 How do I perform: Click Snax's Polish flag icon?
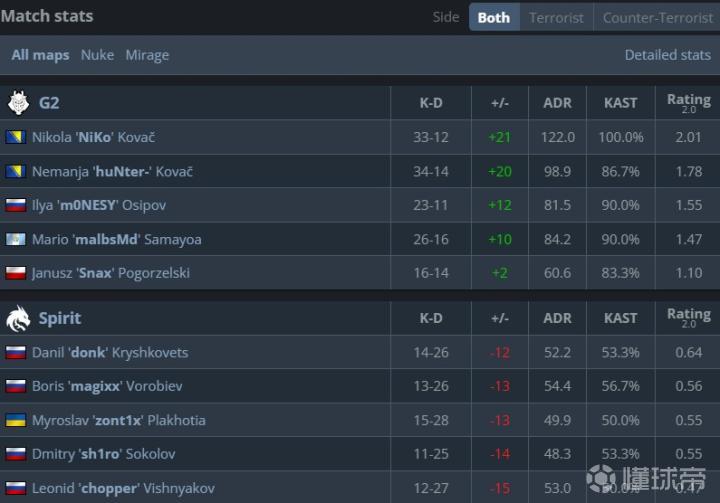coord(15,273)
